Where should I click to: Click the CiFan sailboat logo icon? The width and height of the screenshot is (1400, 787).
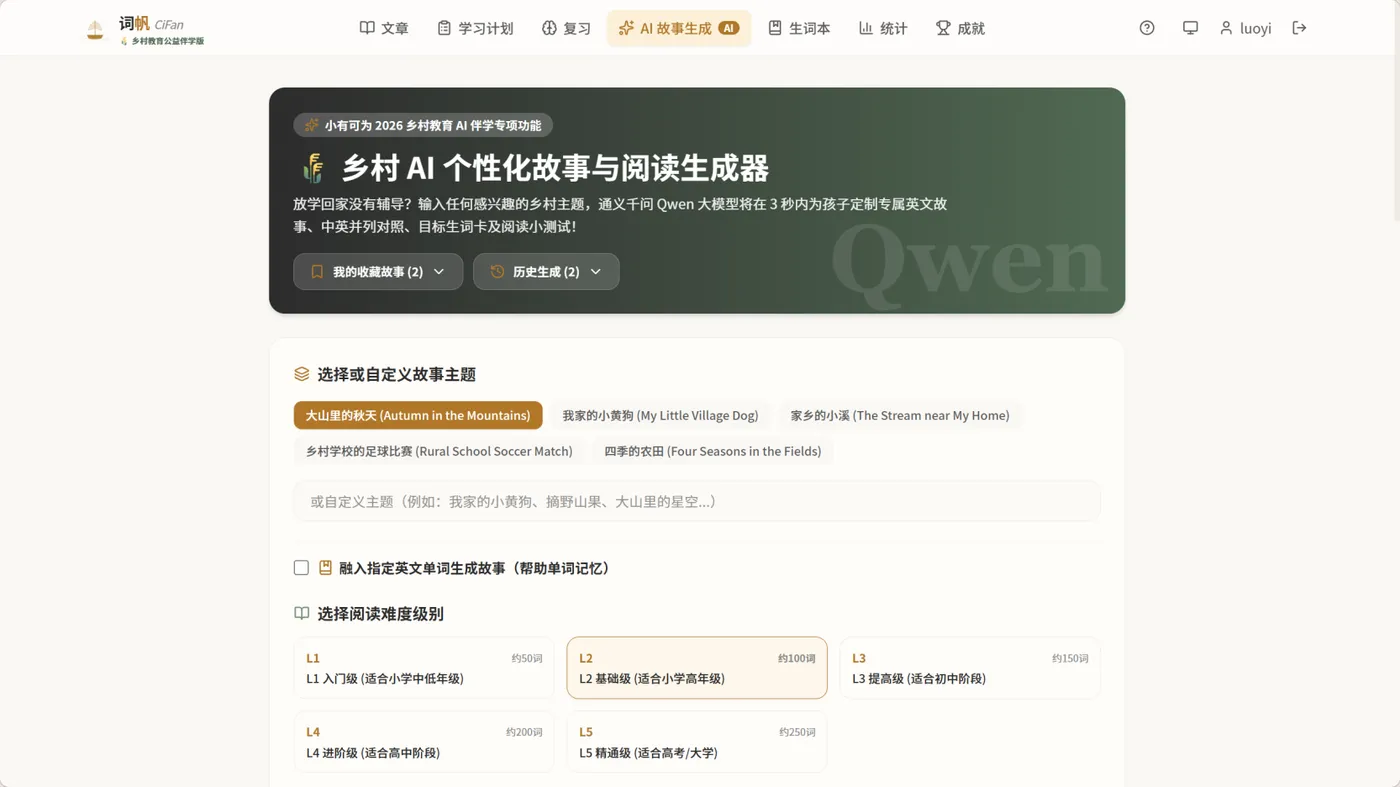click(x=95, y=30)
